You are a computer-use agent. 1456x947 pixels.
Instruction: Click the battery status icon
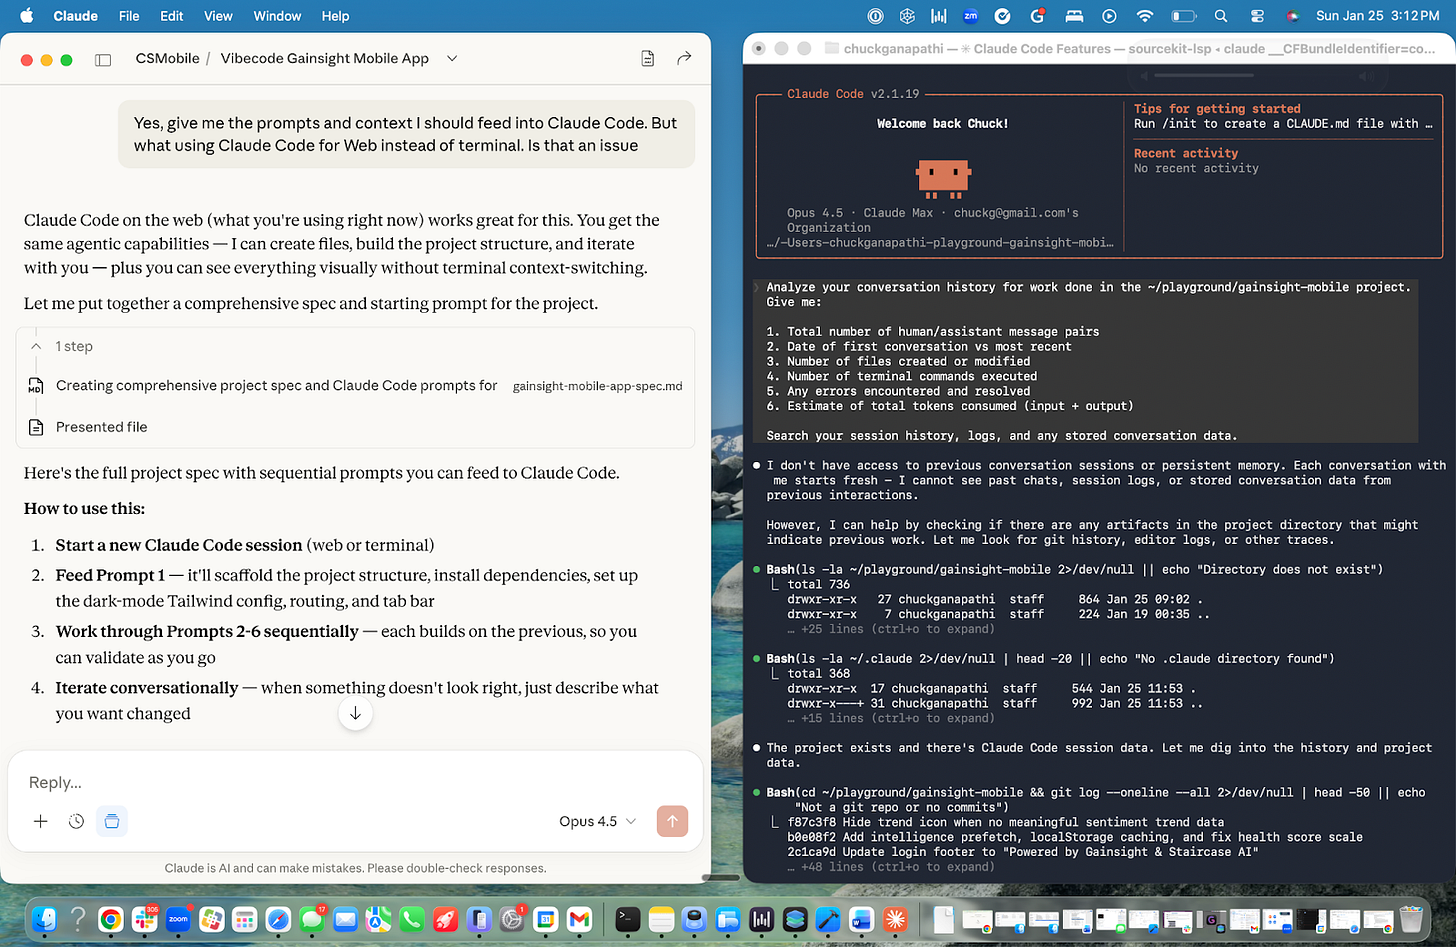coord(1183,16)
